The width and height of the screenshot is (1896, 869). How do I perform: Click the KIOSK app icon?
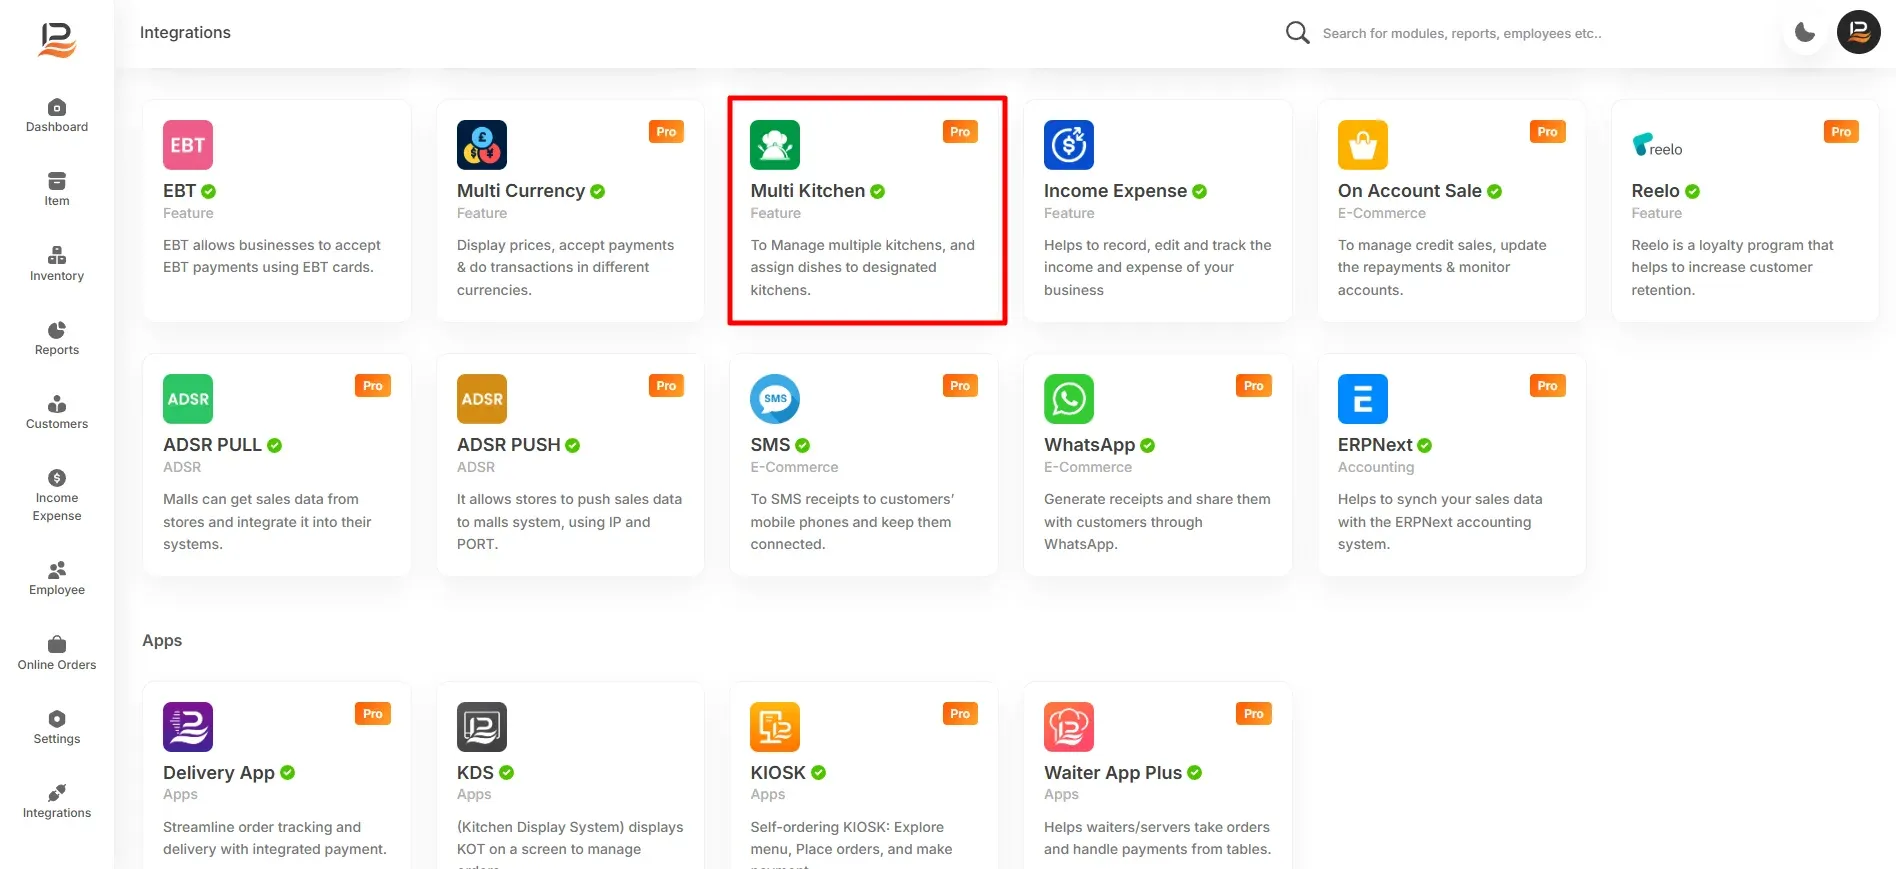coord(775,727)
